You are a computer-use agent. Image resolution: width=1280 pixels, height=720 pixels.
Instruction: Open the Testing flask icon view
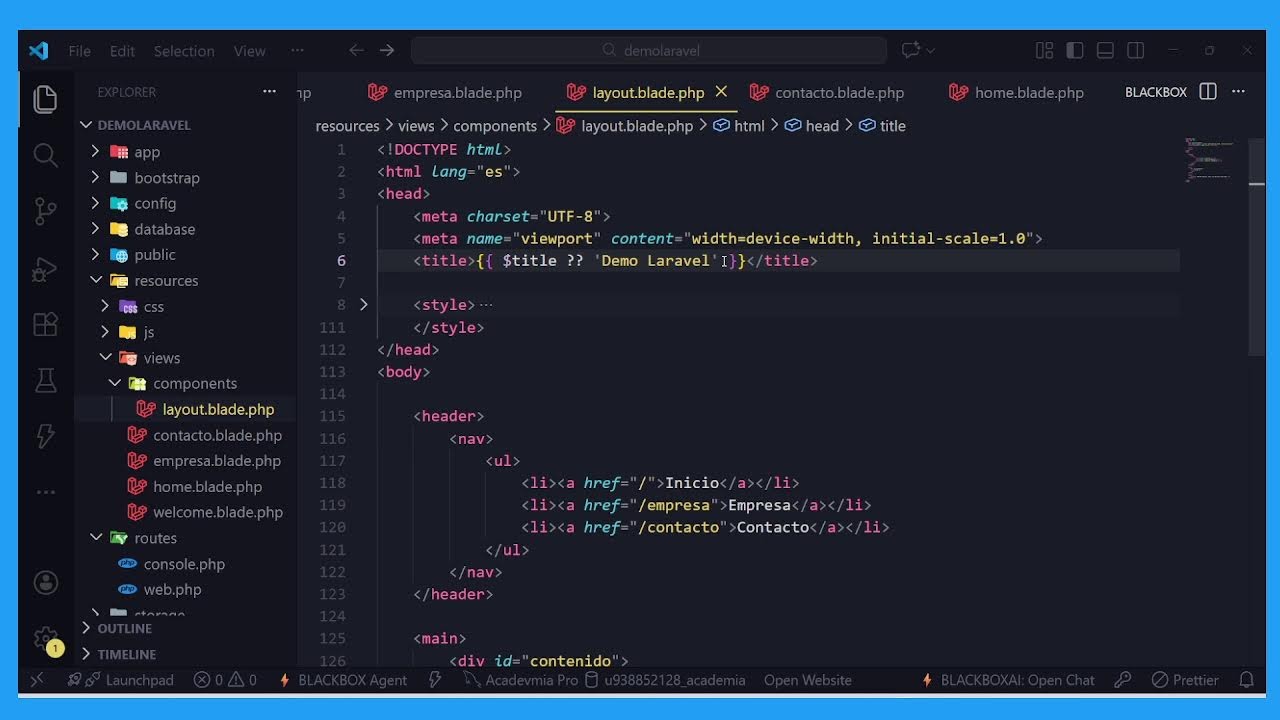pos(45,380)
